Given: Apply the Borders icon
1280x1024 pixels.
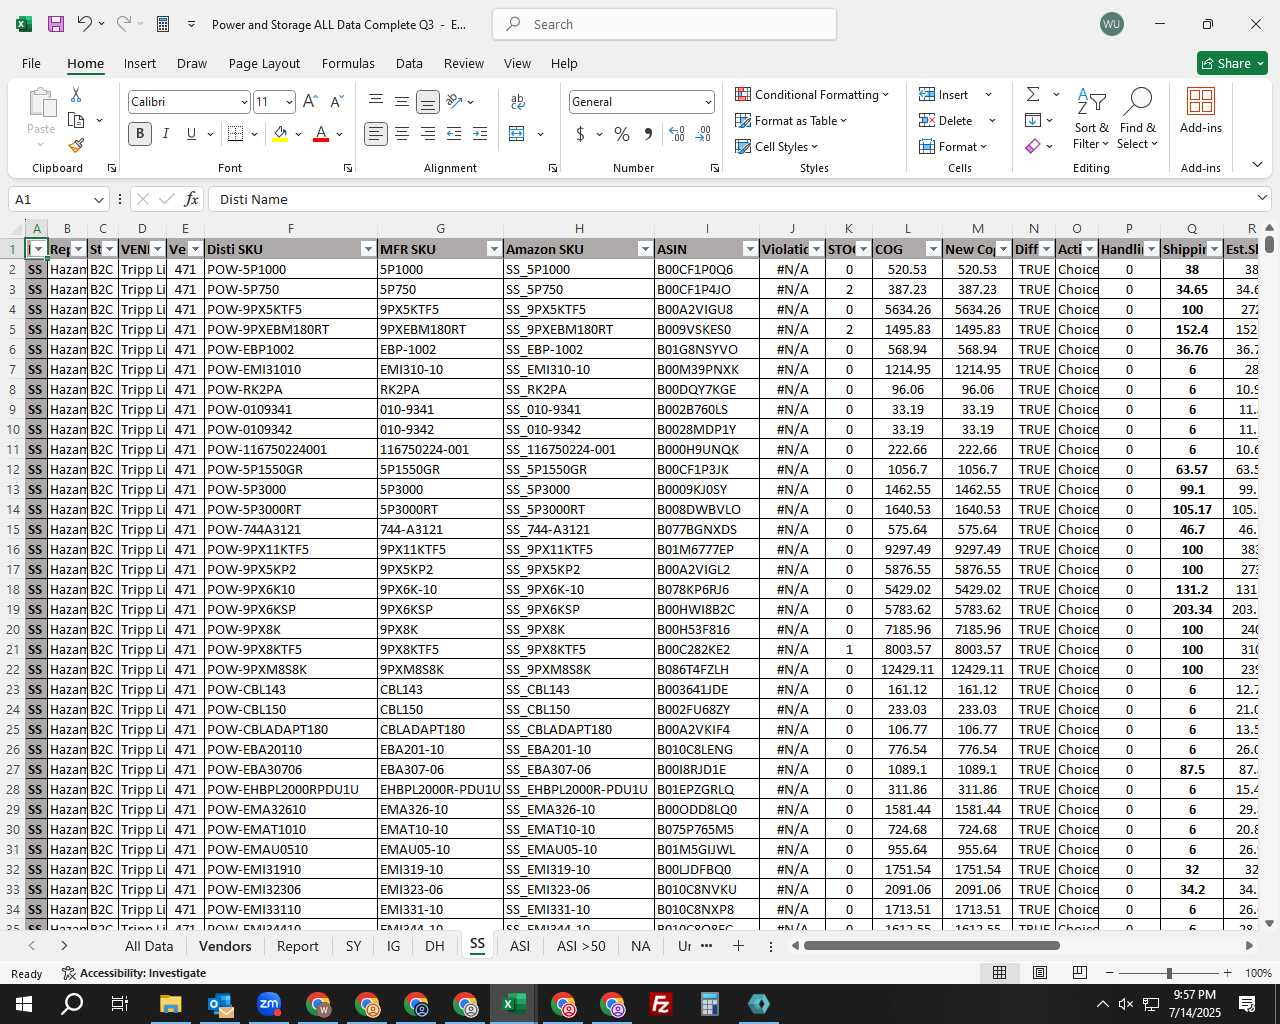Looking at the screenshot, I should [x=236, y=134].
